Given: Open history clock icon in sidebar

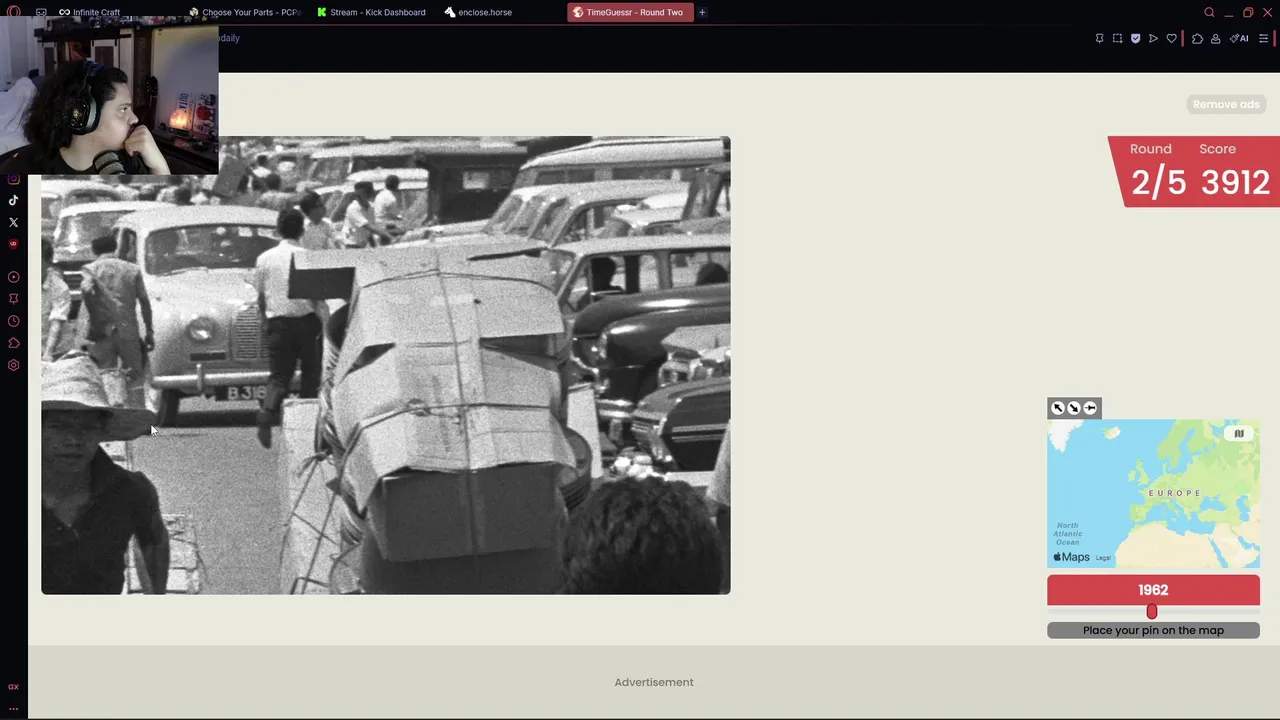Looking at the screenshot, I should (x=13, y=321).
